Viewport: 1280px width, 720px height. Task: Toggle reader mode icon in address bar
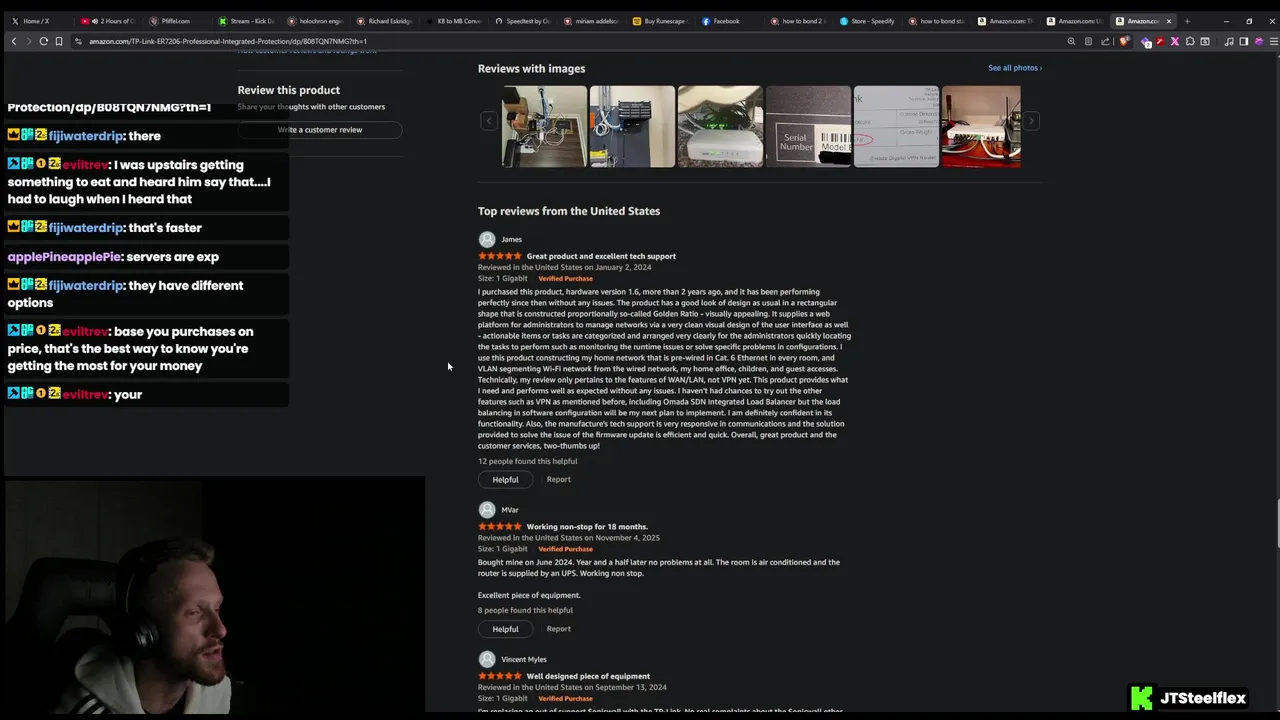click(x=1088, y=41)
